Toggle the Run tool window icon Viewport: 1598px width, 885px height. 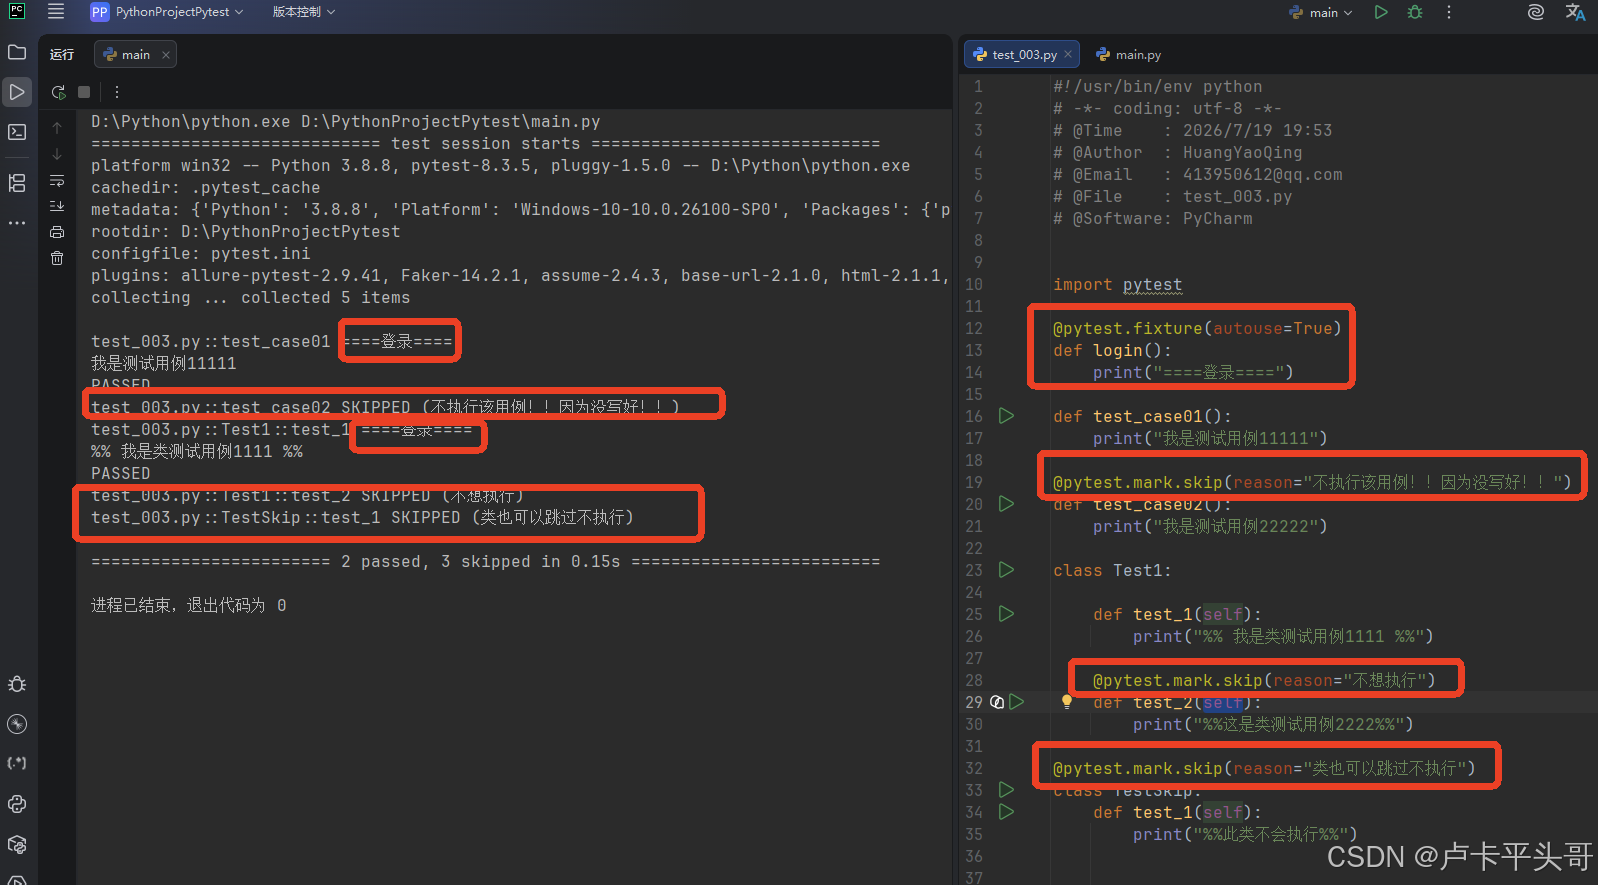17,92
